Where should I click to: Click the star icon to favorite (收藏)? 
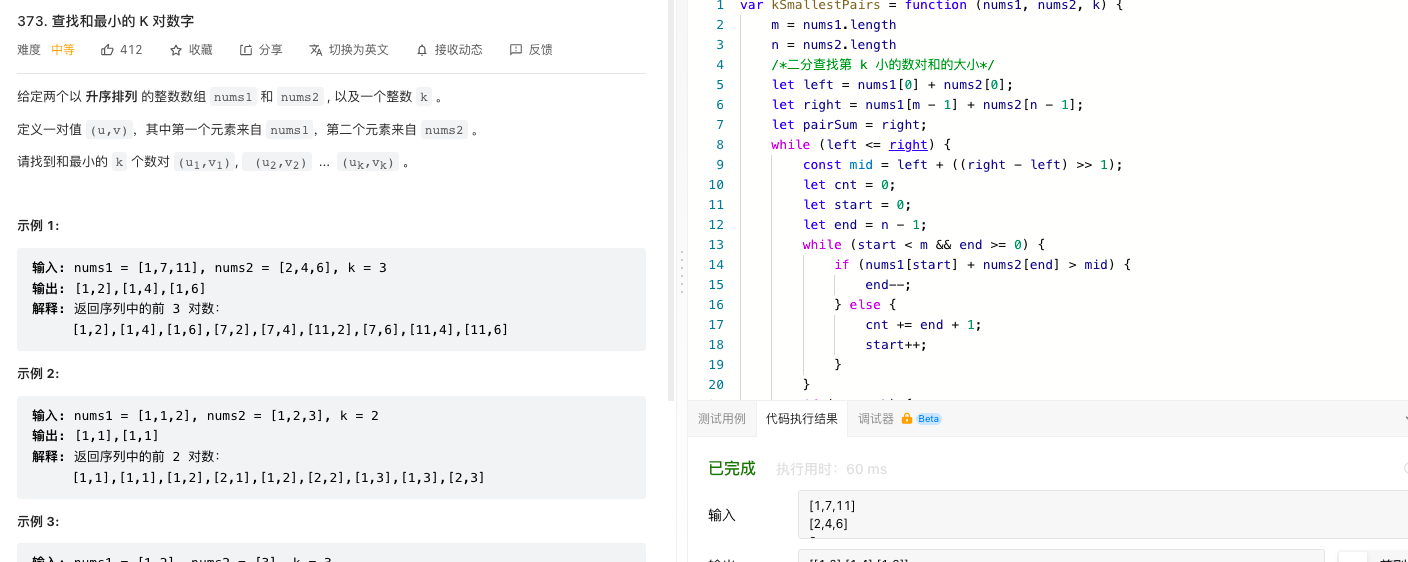tap(176, 50)
